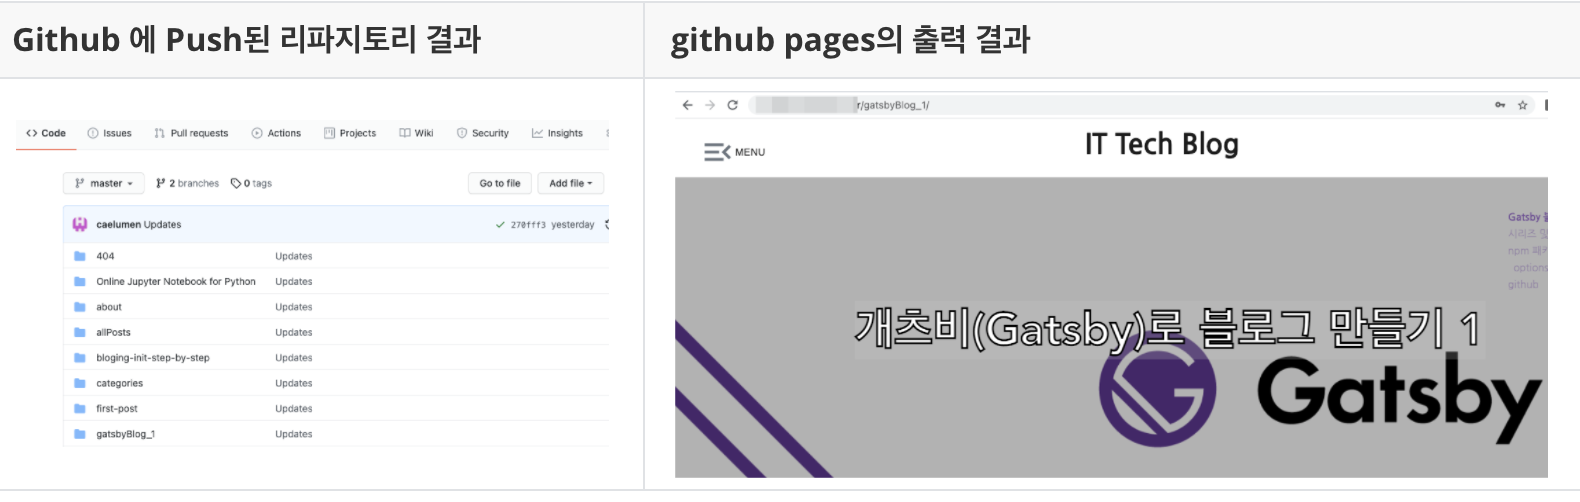Click folder icon next to 404

tap(80, 256)
